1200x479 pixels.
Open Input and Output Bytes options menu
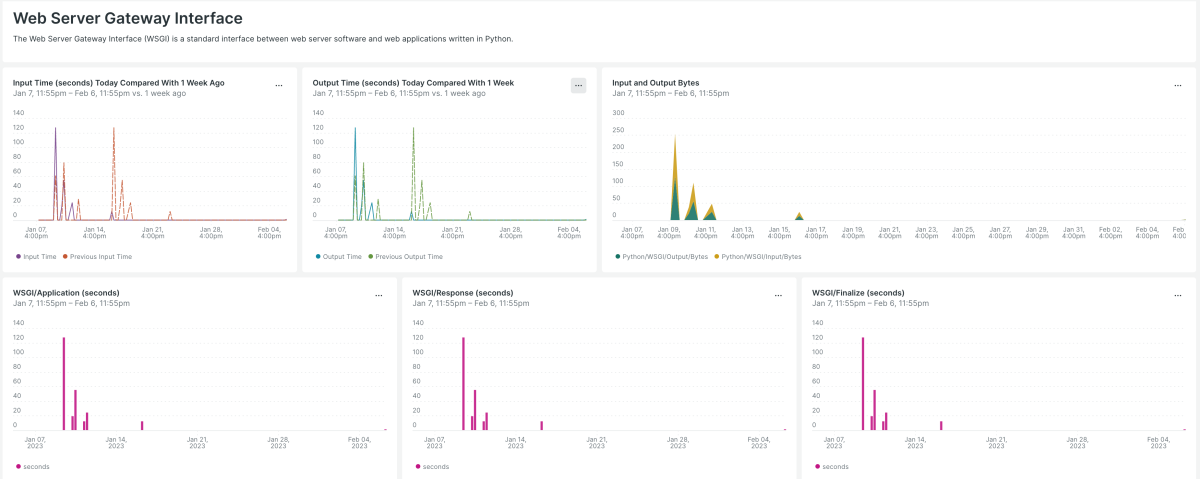coord(1178,86)
